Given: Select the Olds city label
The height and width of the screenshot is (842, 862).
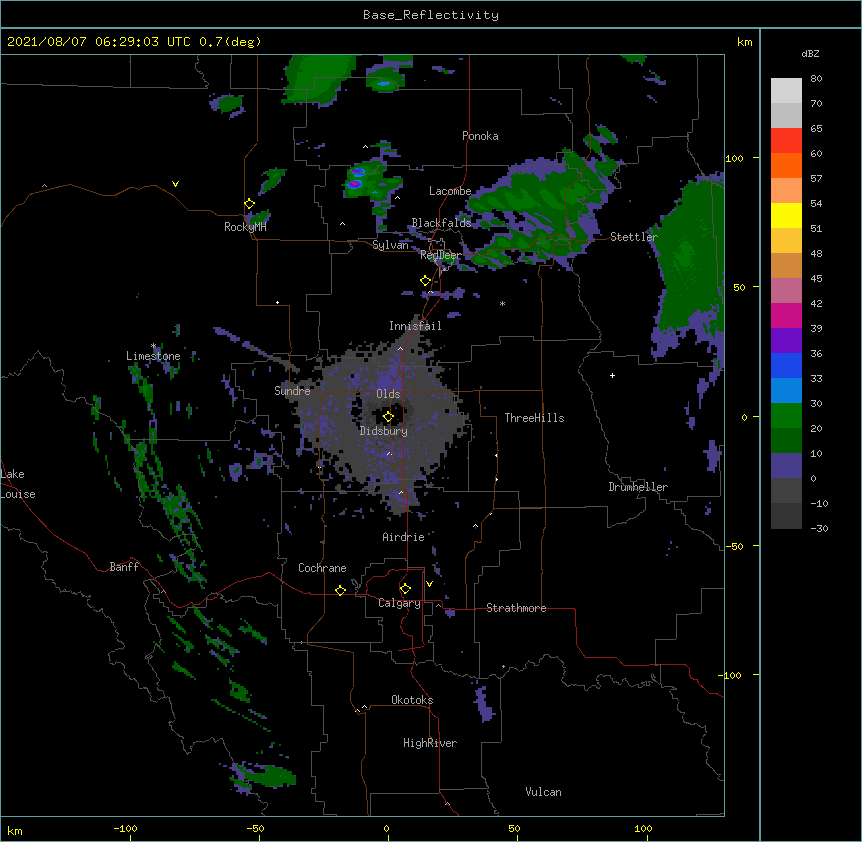Looking at the screenshot, I should point(388,394).
